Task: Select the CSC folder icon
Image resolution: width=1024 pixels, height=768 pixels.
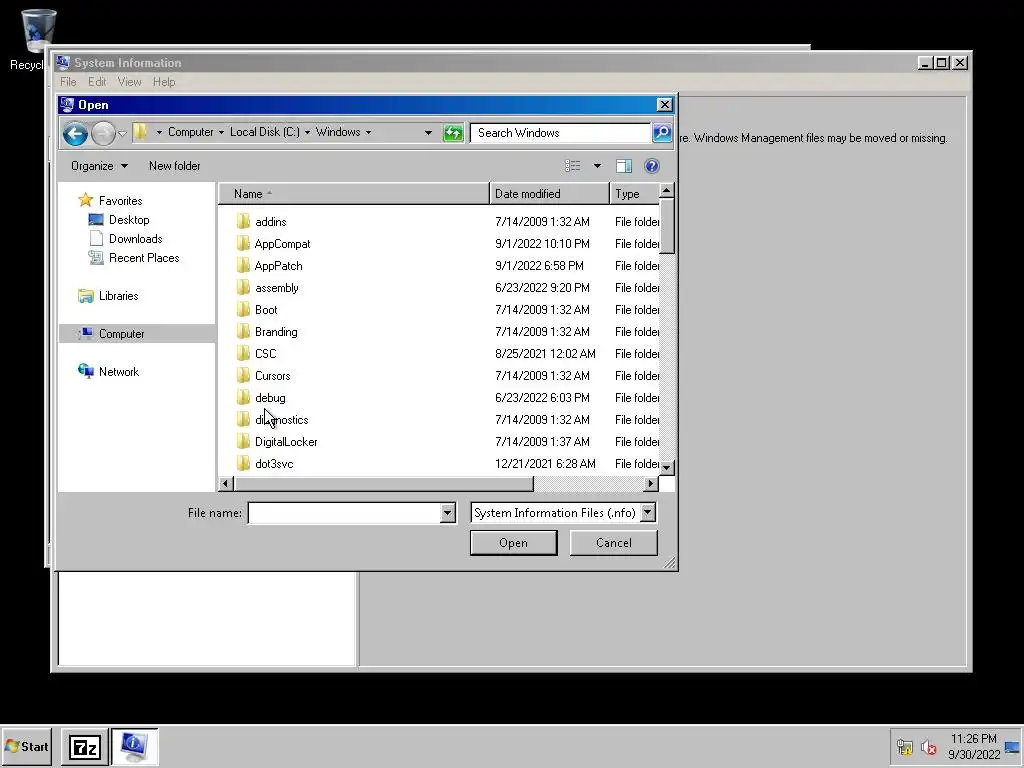Action: [x=243, y=353]
